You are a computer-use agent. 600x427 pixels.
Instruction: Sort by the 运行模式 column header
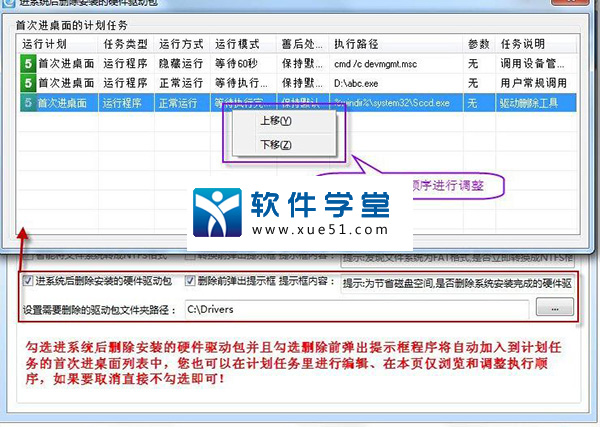pos(237,44)
